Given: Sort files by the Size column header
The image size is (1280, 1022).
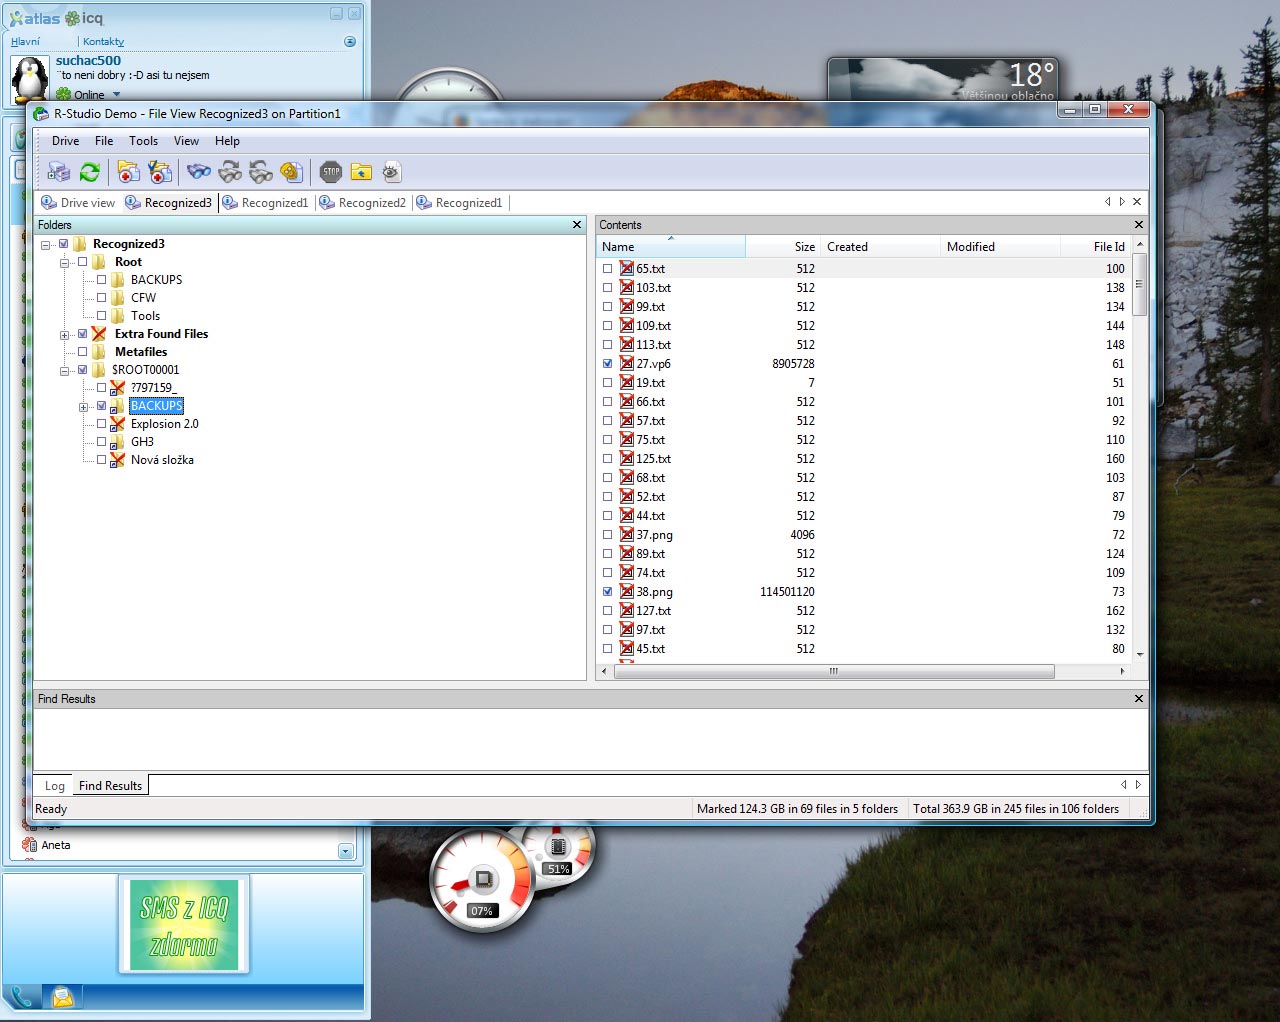Looking at the screenshot, I should (782, 247).
